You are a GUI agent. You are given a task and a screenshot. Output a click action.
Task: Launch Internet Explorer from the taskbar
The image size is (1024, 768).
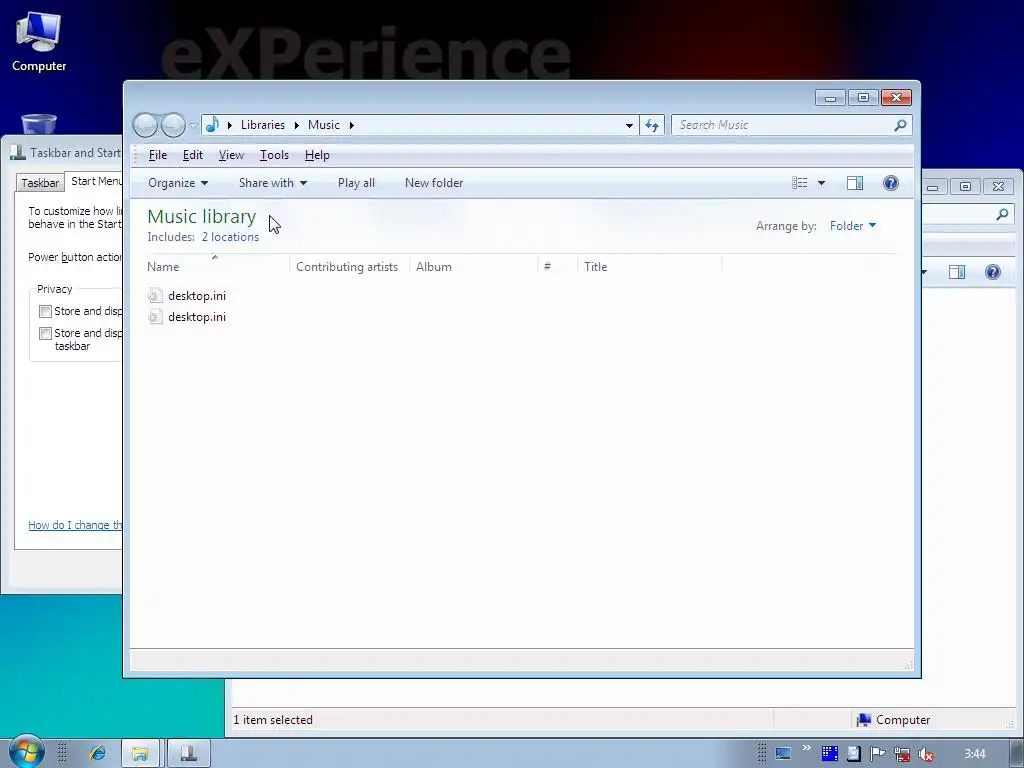[97, 753]
